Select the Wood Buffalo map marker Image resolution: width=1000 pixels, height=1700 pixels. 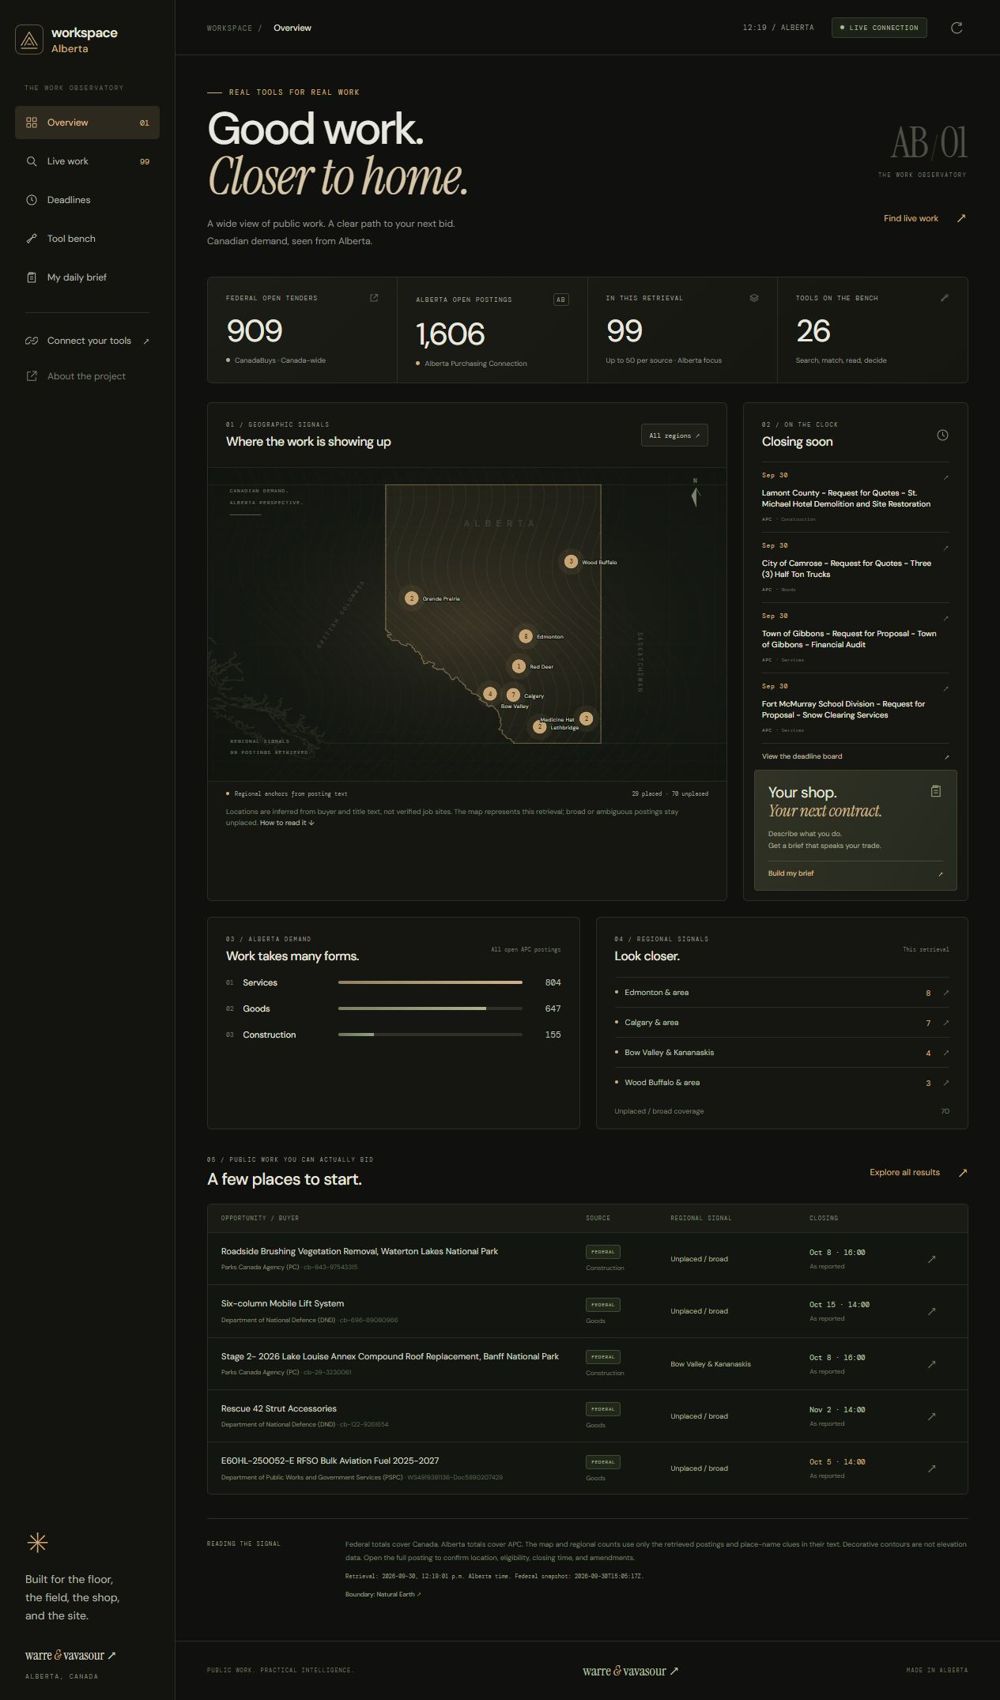(571, 562)
